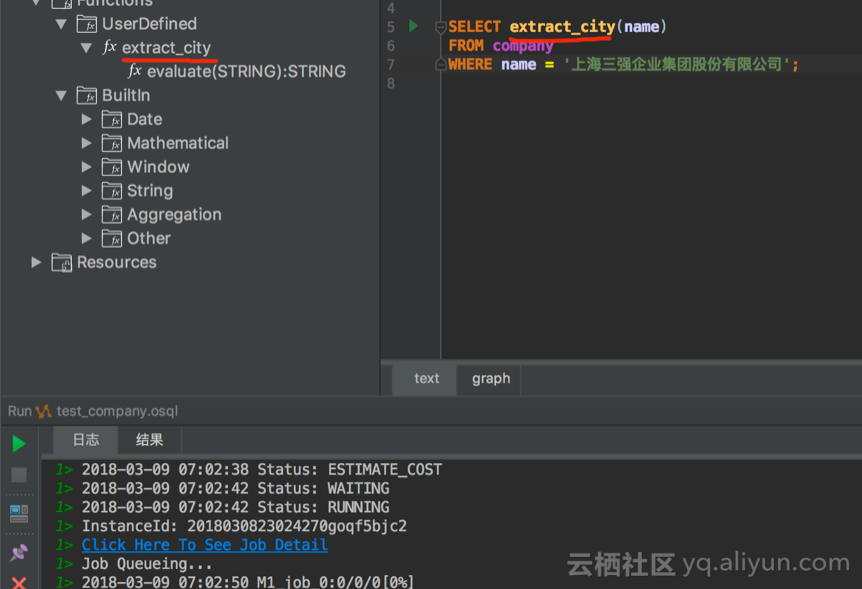
Task: Click the Date folder icon
Action: pyautogui.click(x=112, y=119)
